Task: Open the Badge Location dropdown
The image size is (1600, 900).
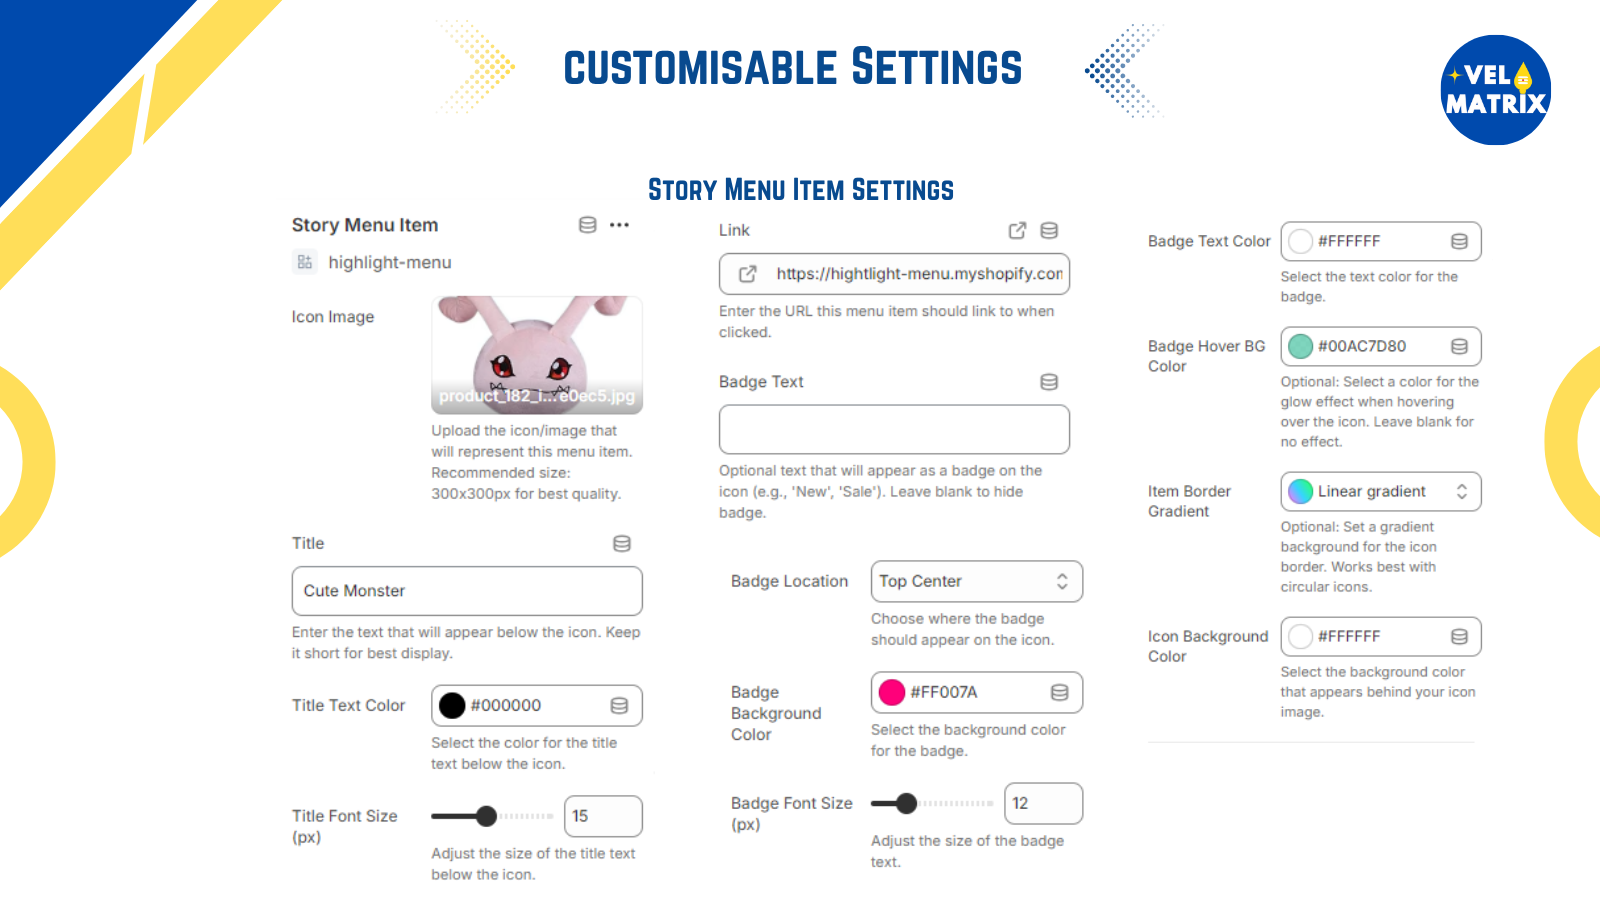Action: click(x=977, y=582)
